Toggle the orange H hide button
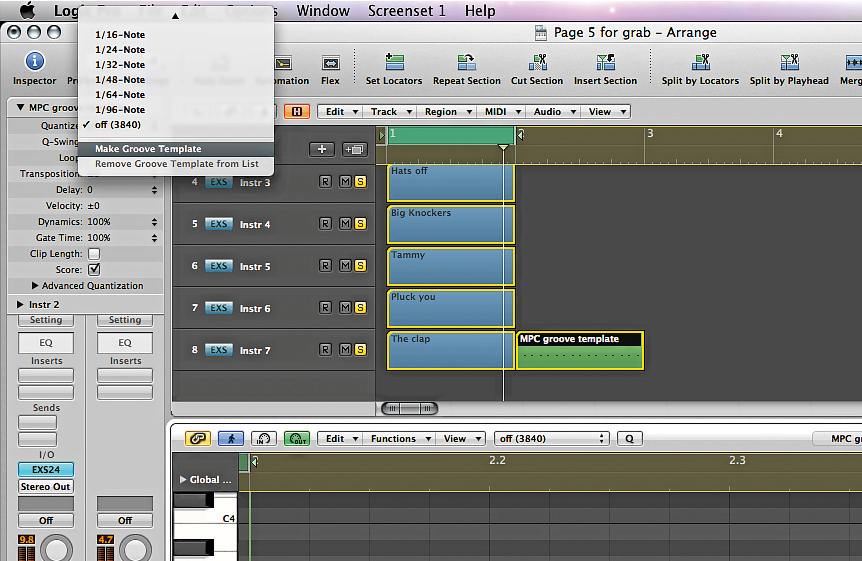This screenshot has width=862, height=561. (x=297, y=112)
